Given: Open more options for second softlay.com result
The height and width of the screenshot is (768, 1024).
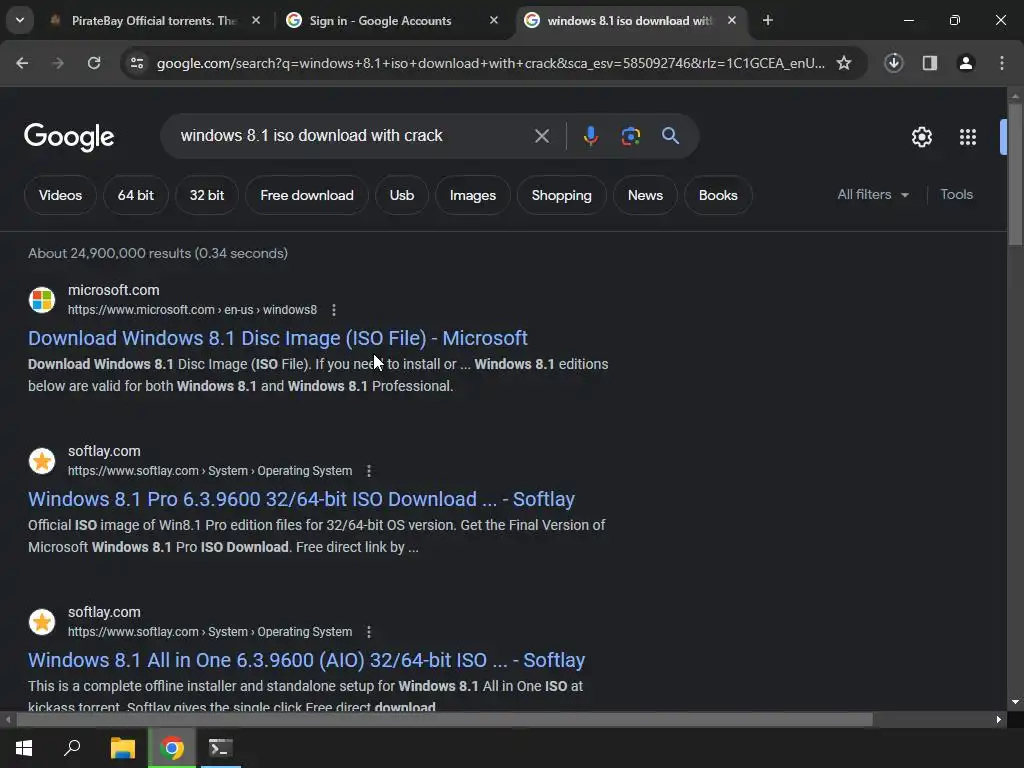Looking at the screenshot, I should pos(369,632).
